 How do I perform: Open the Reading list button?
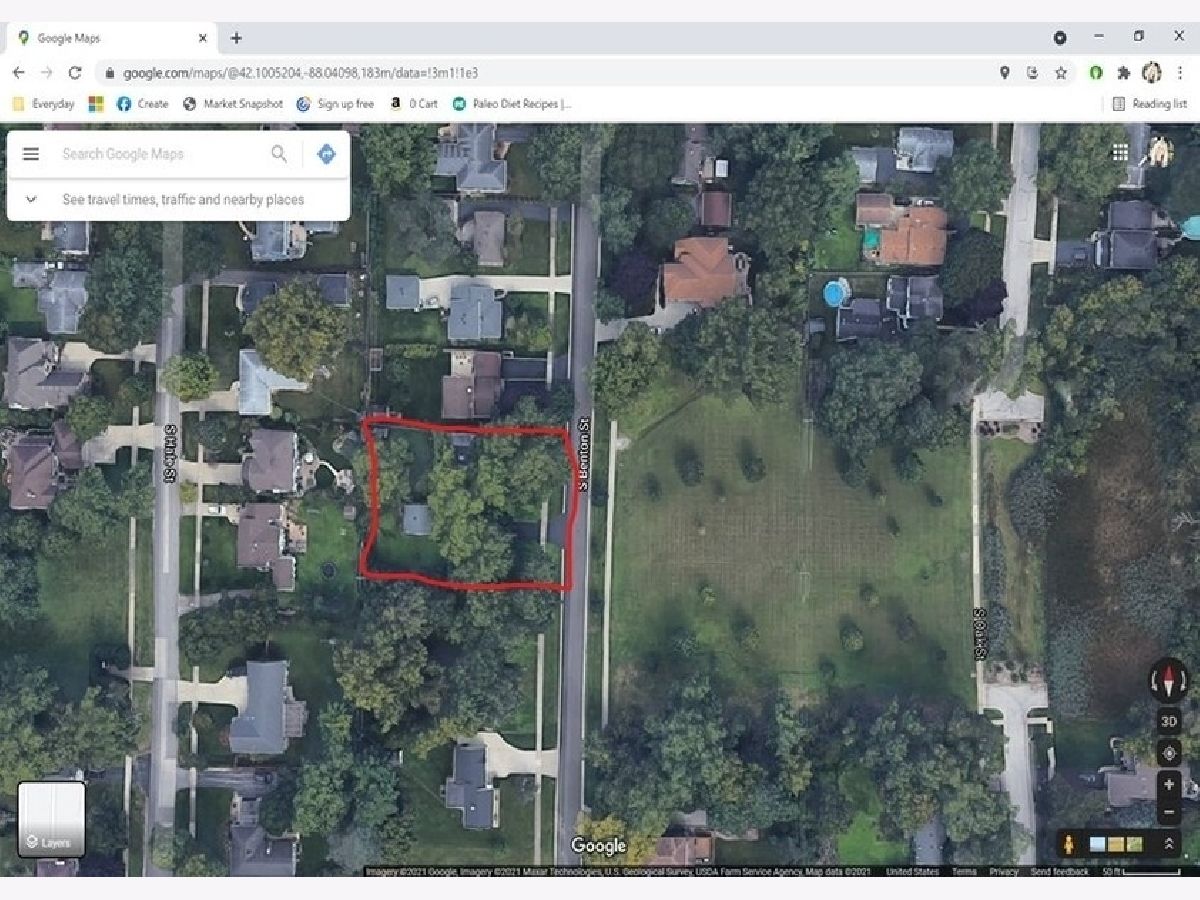click(x=1150, y=104)
